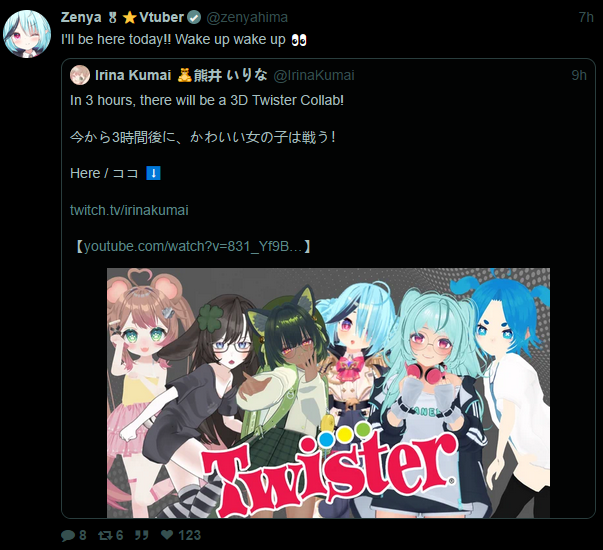Click the quoted tweet English text
603x550 pixels.
207,100
